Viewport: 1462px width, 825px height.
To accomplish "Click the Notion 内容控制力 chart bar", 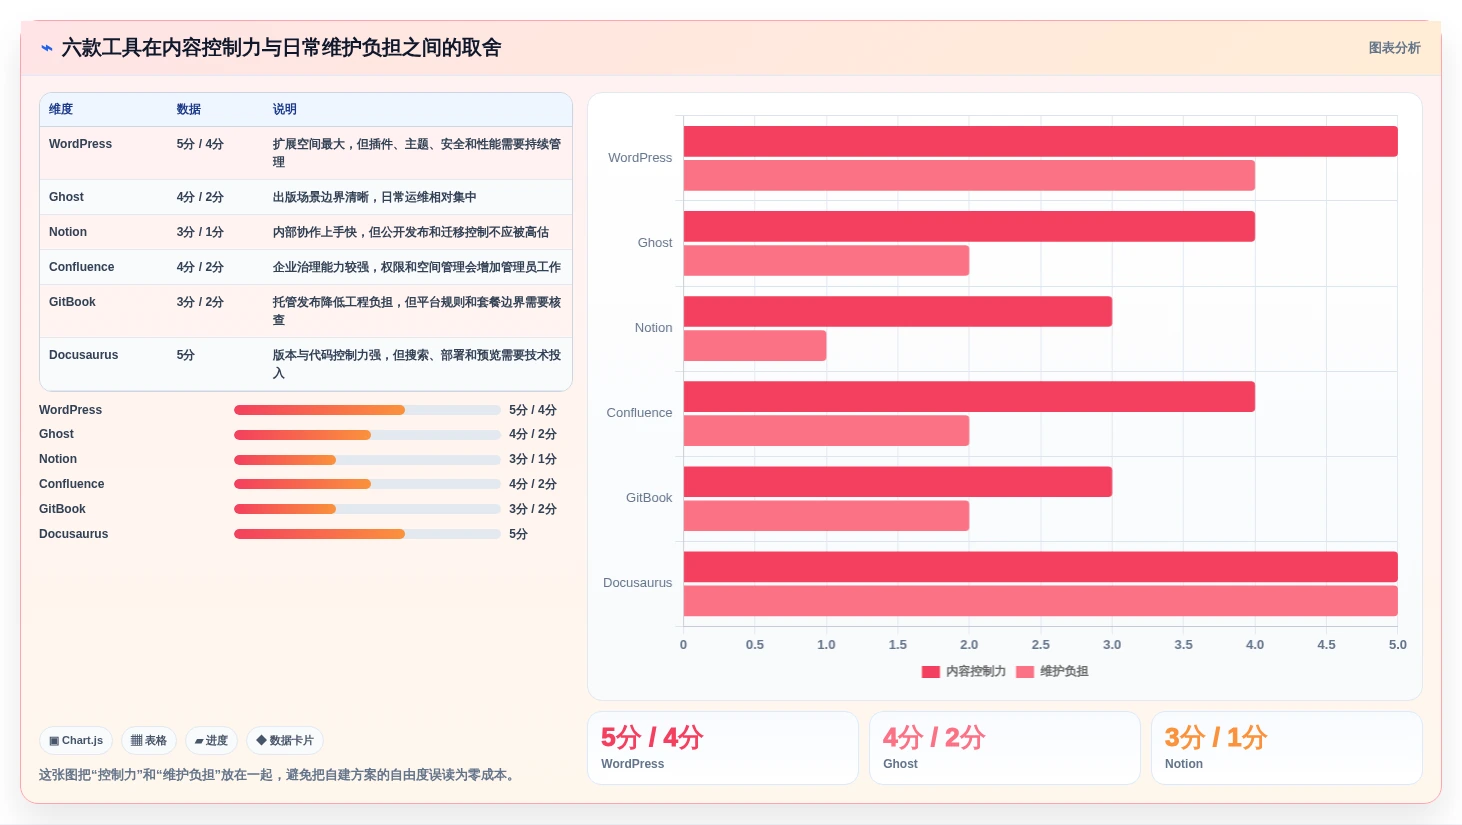I will coord(898,311).
